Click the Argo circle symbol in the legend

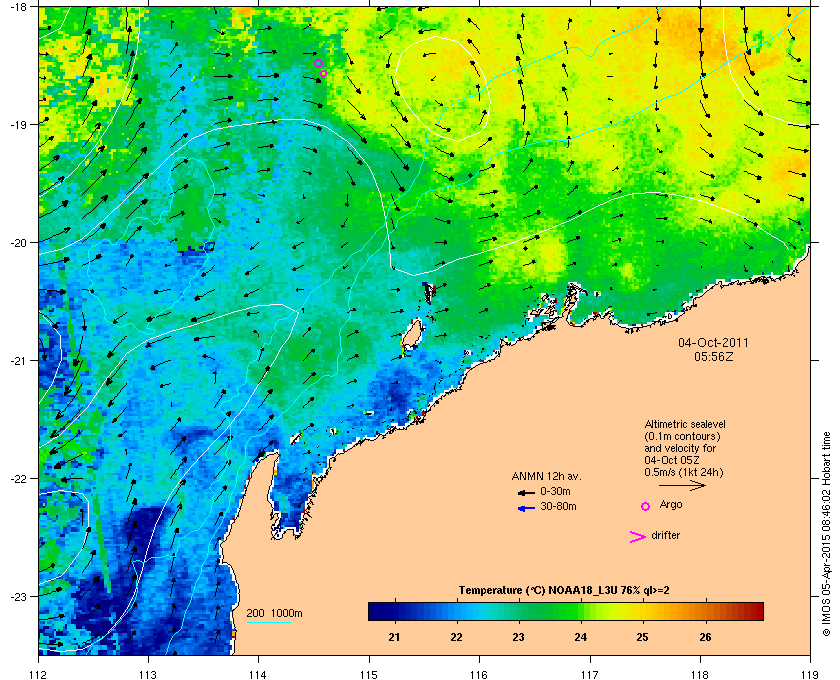646,506
